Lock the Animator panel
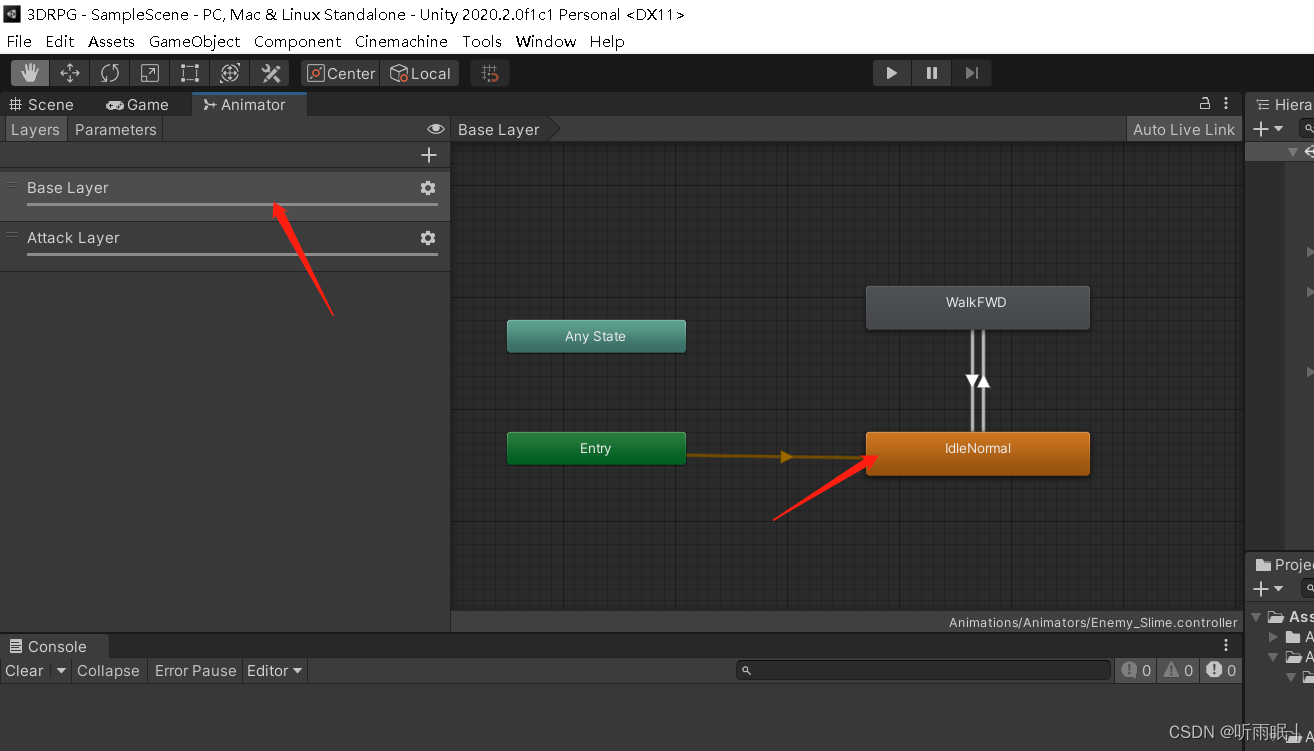 tap(1205, 104)
